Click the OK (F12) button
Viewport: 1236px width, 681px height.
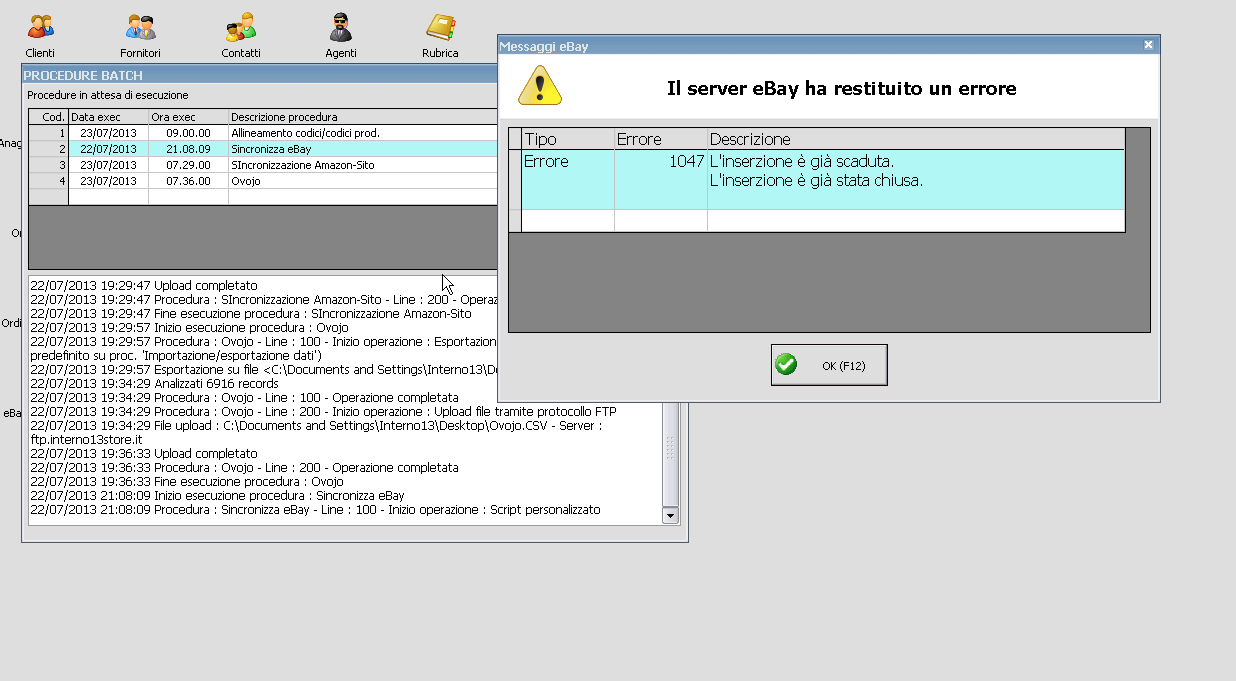(829, 365)
